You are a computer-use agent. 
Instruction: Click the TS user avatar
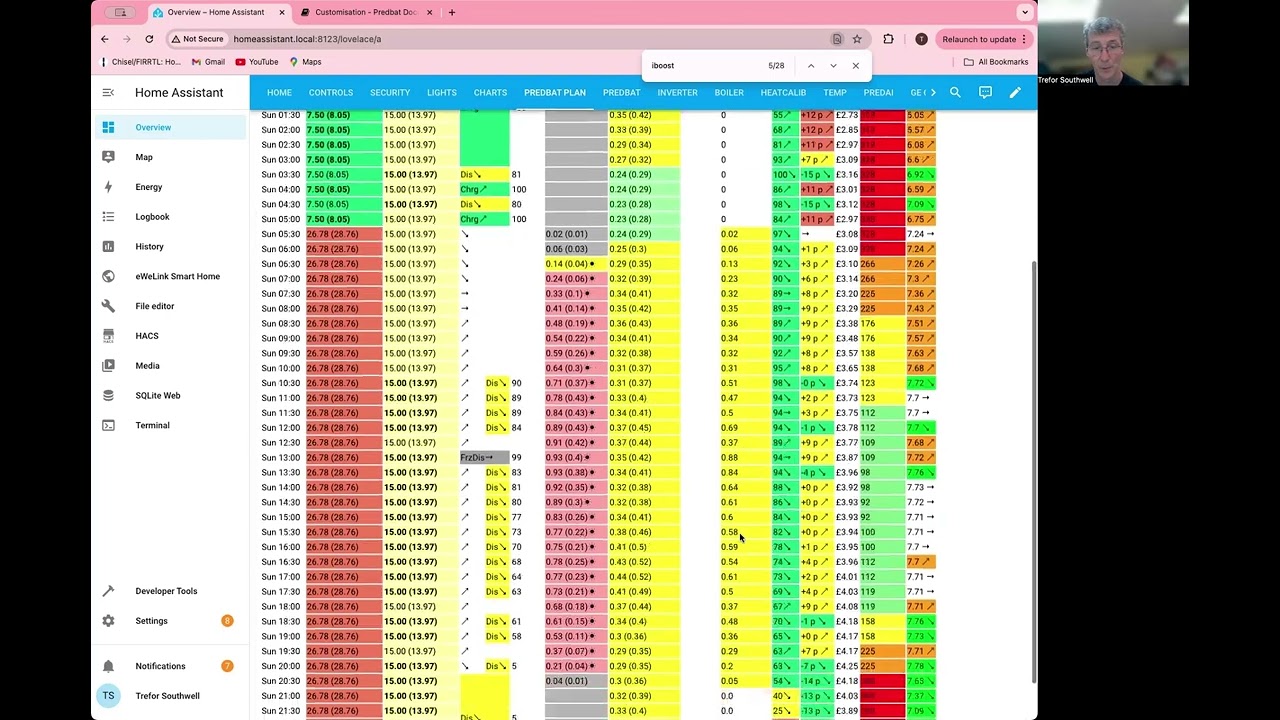[x=108, y=696]
